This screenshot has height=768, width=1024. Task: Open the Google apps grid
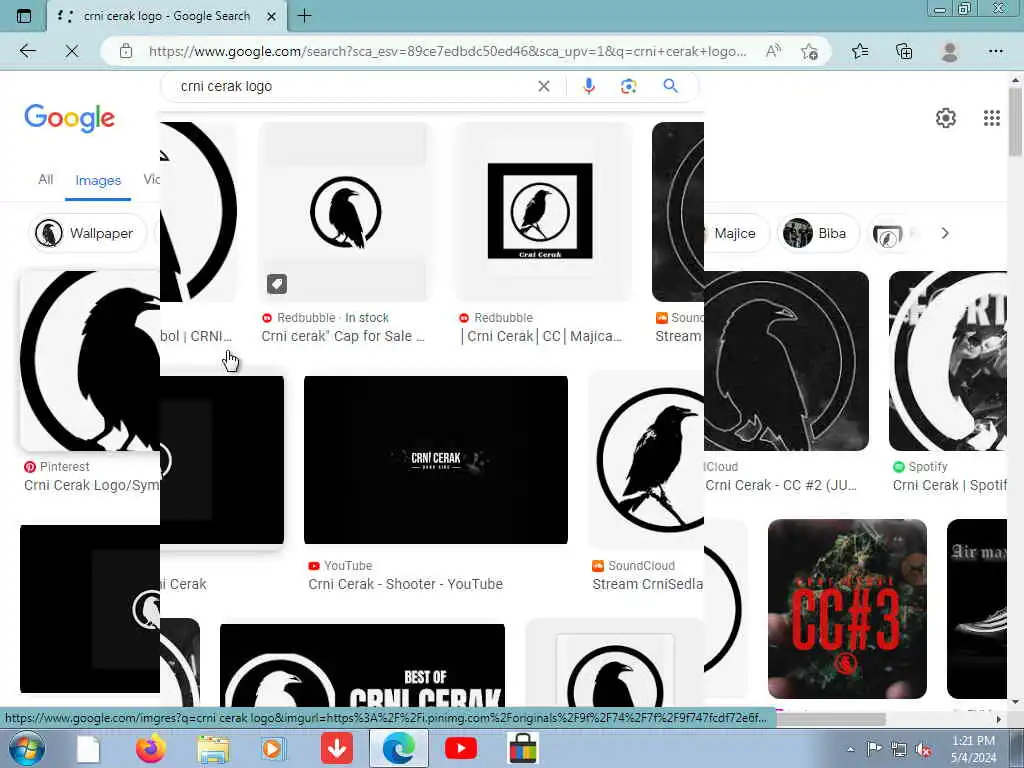pyautogui.click(x=991, y=118)
